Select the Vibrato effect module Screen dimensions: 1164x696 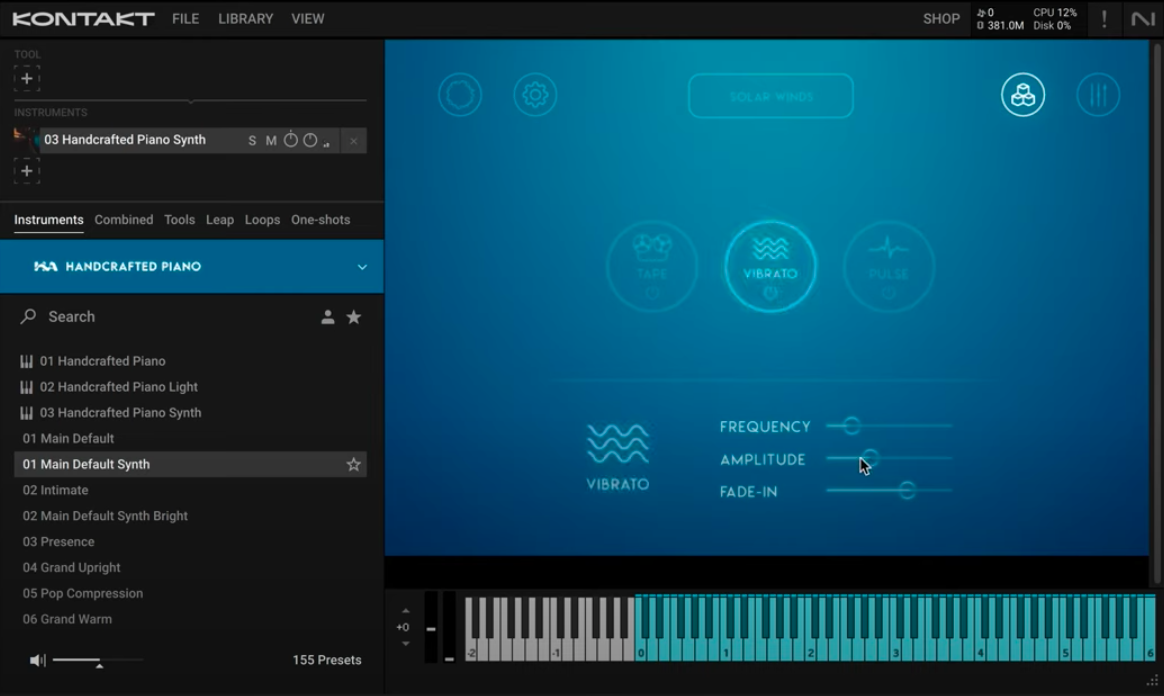pos(771,266)
